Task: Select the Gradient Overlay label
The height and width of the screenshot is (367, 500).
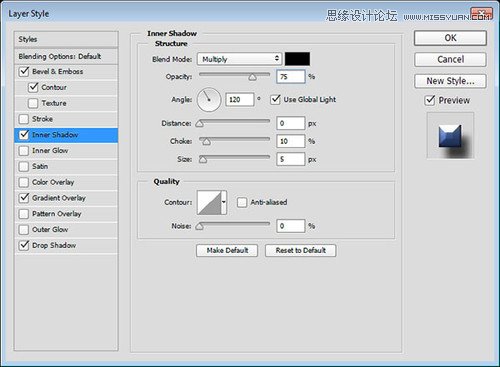Action: [x=59, y=198]
